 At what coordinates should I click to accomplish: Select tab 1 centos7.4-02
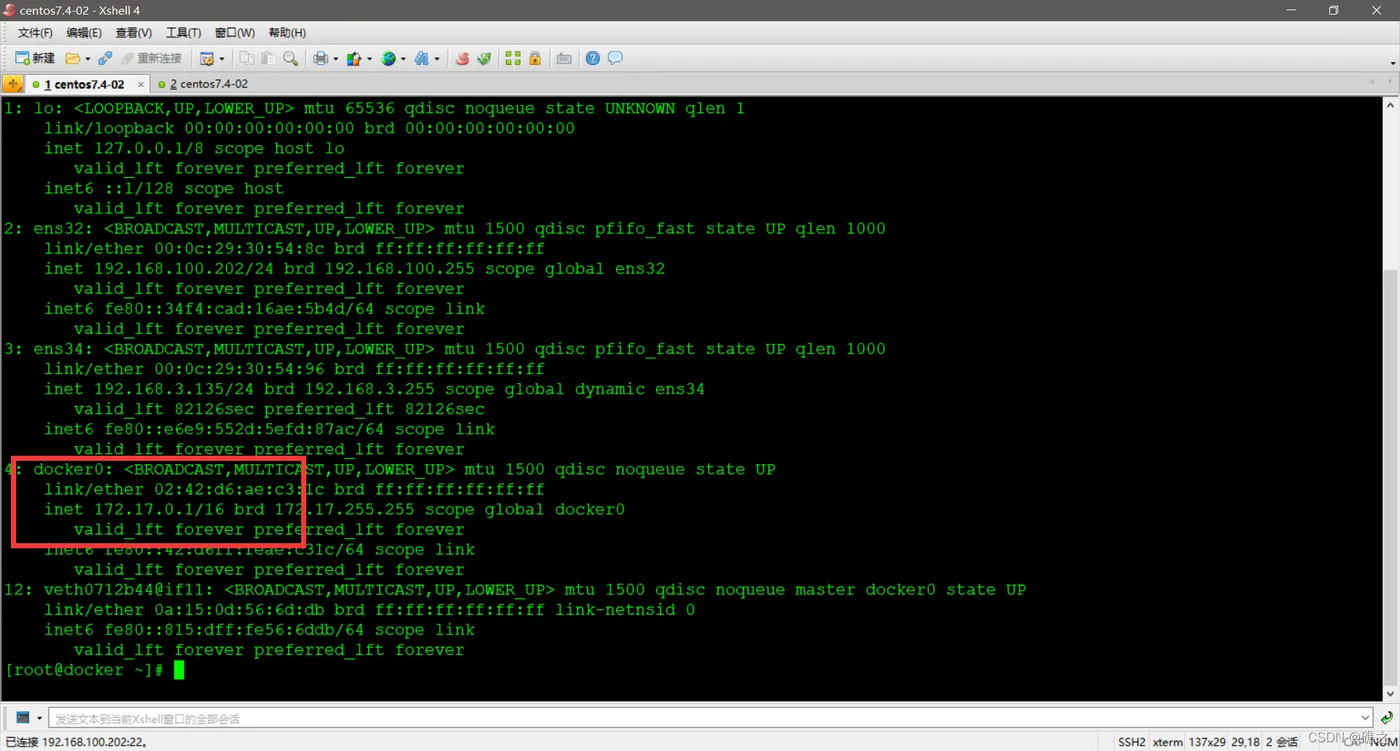[83, 84]
